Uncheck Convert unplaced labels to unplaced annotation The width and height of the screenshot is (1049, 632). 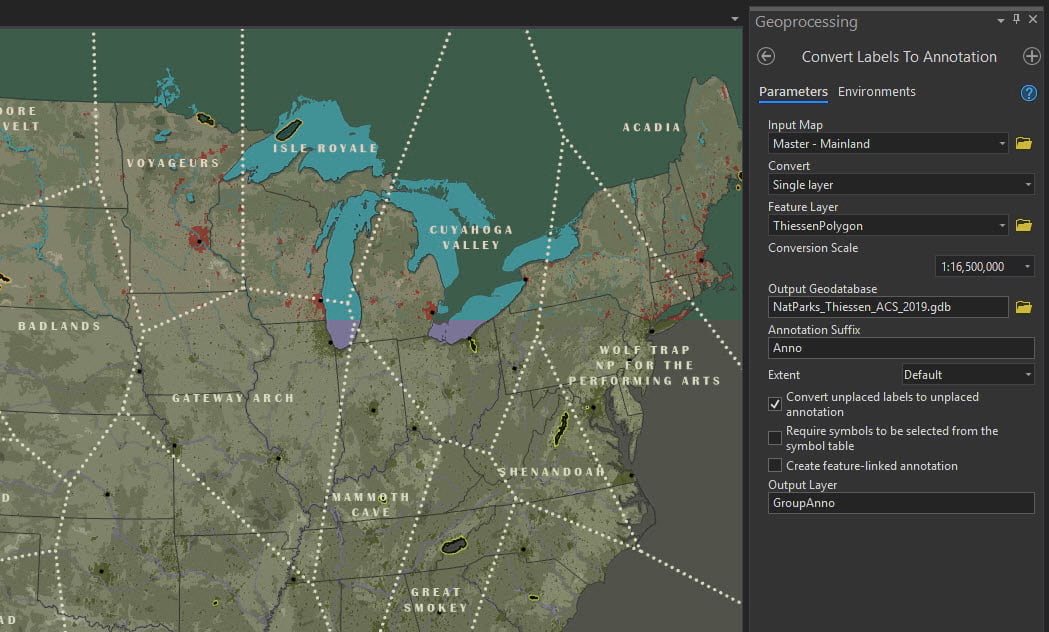coord(775,404)
